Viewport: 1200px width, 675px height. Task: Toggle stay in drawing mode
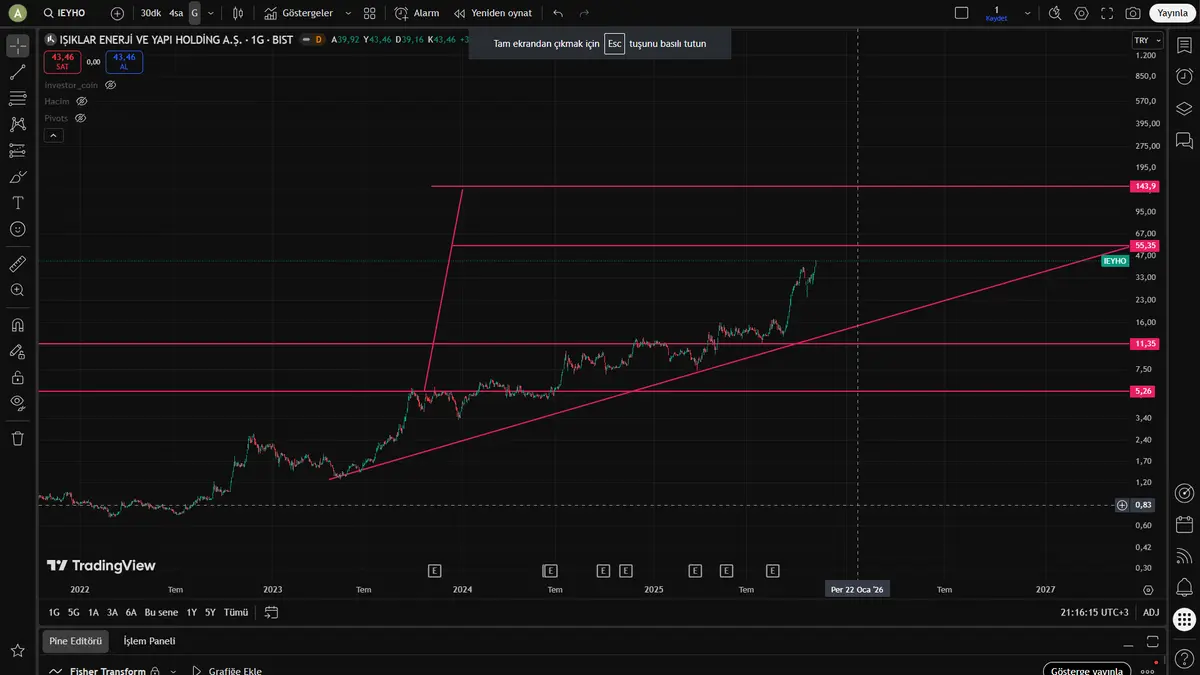point(17,351)
